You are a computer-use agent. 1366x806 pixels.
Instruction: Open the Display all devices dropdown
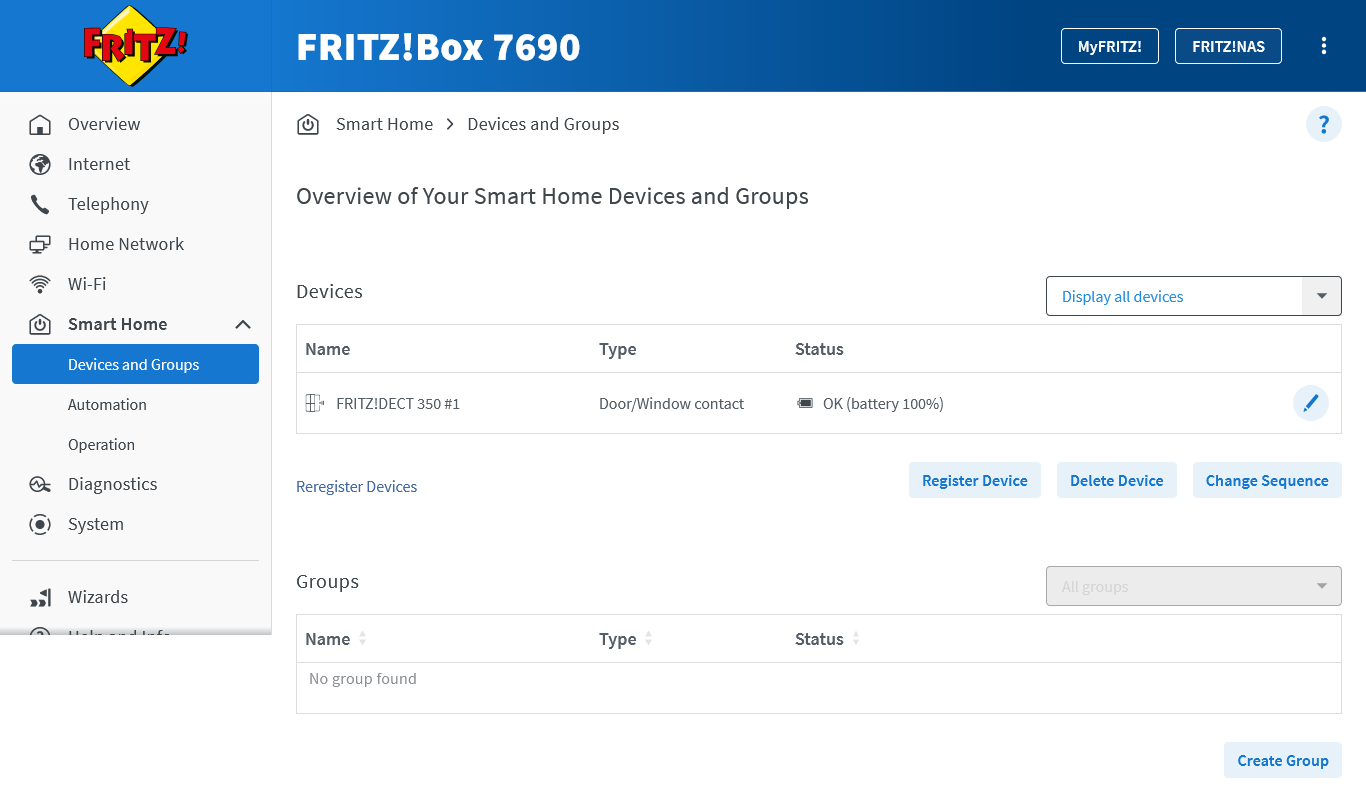(x=1193, y=296)
